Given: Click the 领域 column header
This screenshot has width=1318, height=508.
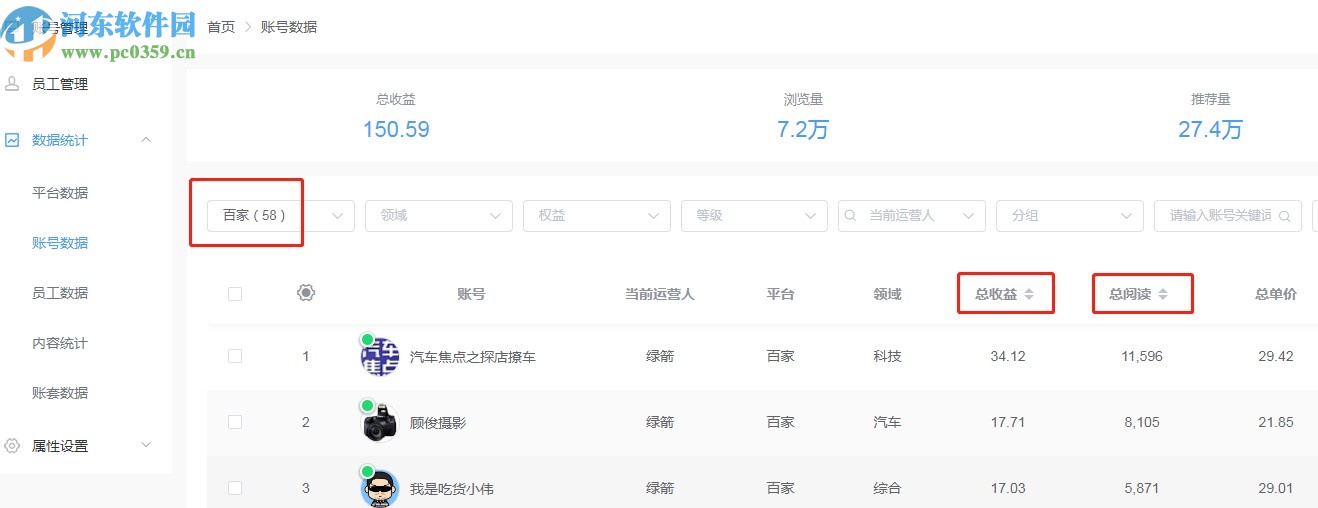Looking at the screenshot, I should [887, 294].
